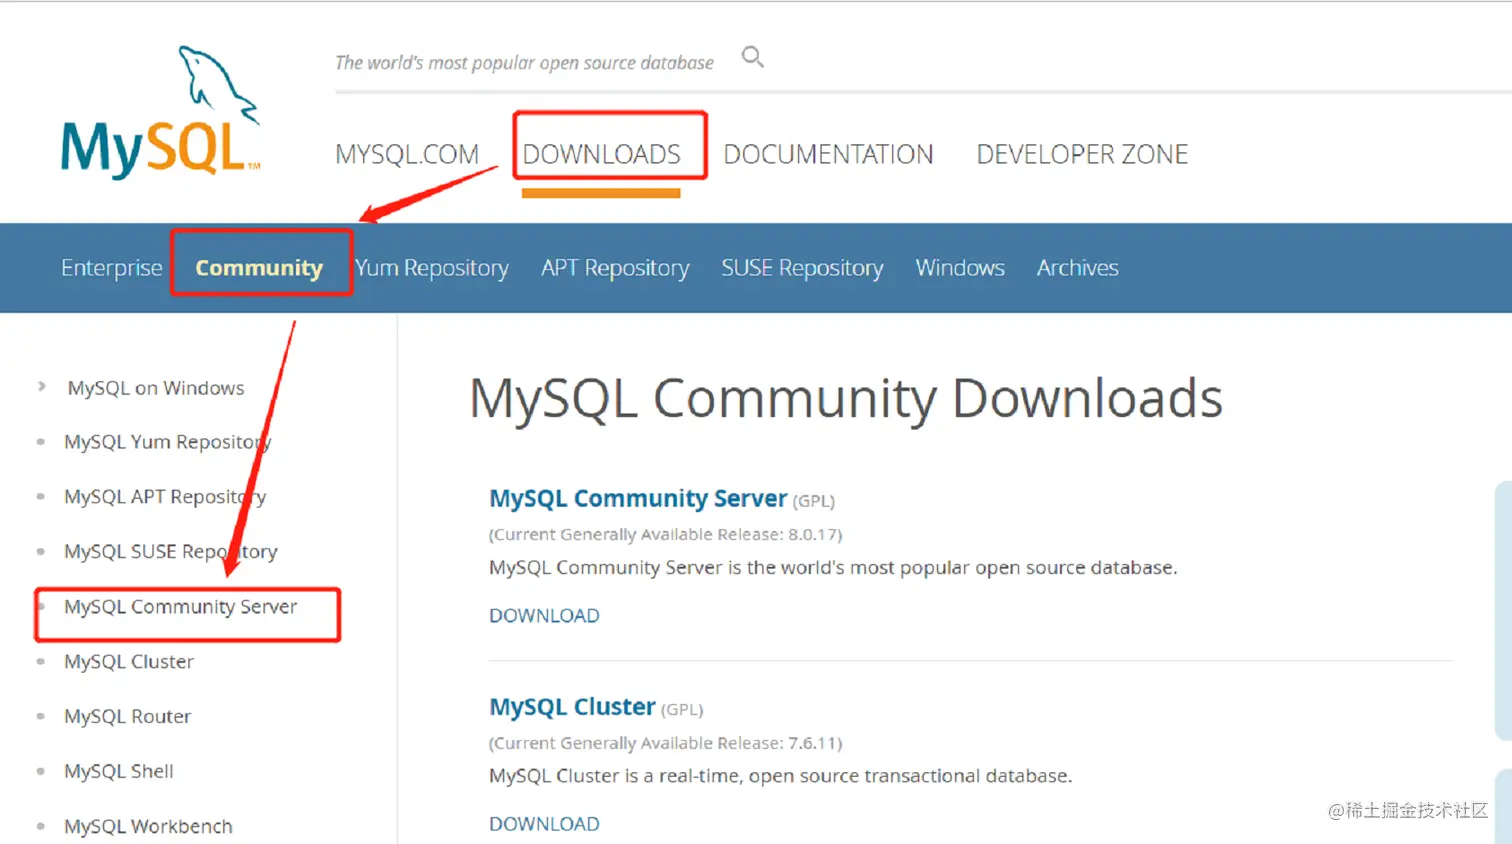Select the Enterprise tab
This screenshot has width=1512, height=844.
click(111, 268)
